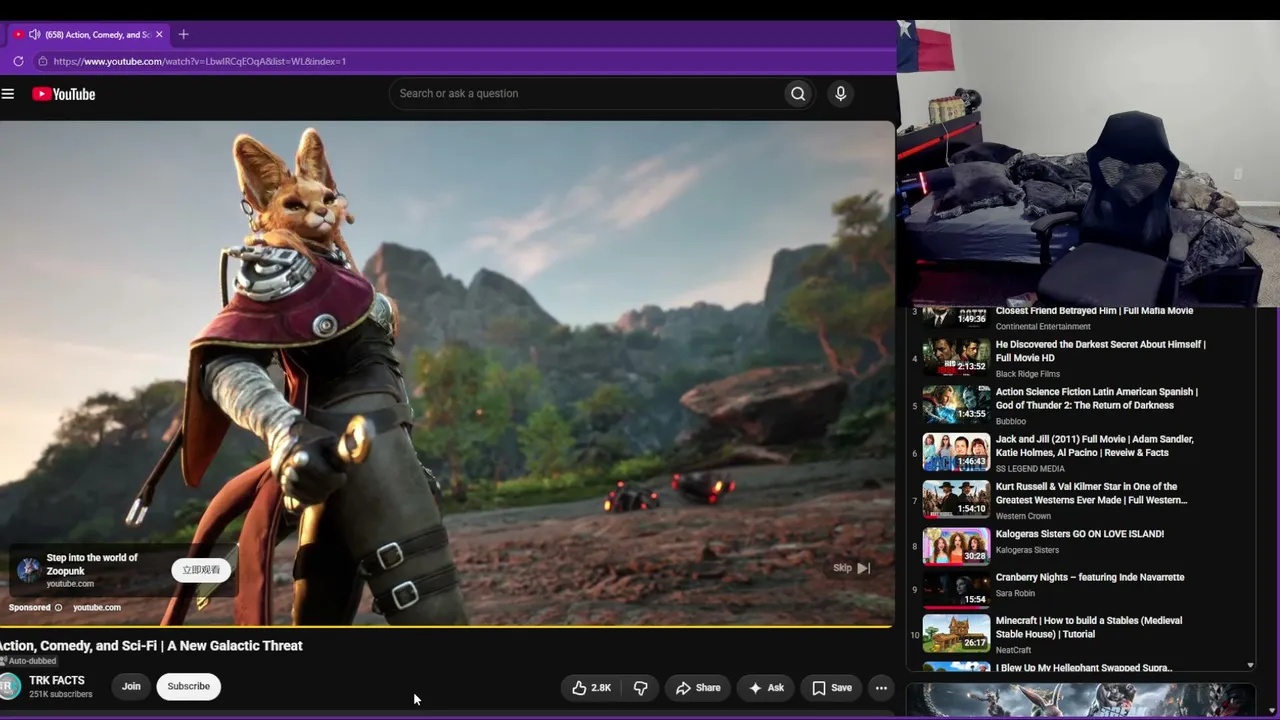1280x720 pixels.
Task: Go to the YouTube home logo
Action: (63, 94)
